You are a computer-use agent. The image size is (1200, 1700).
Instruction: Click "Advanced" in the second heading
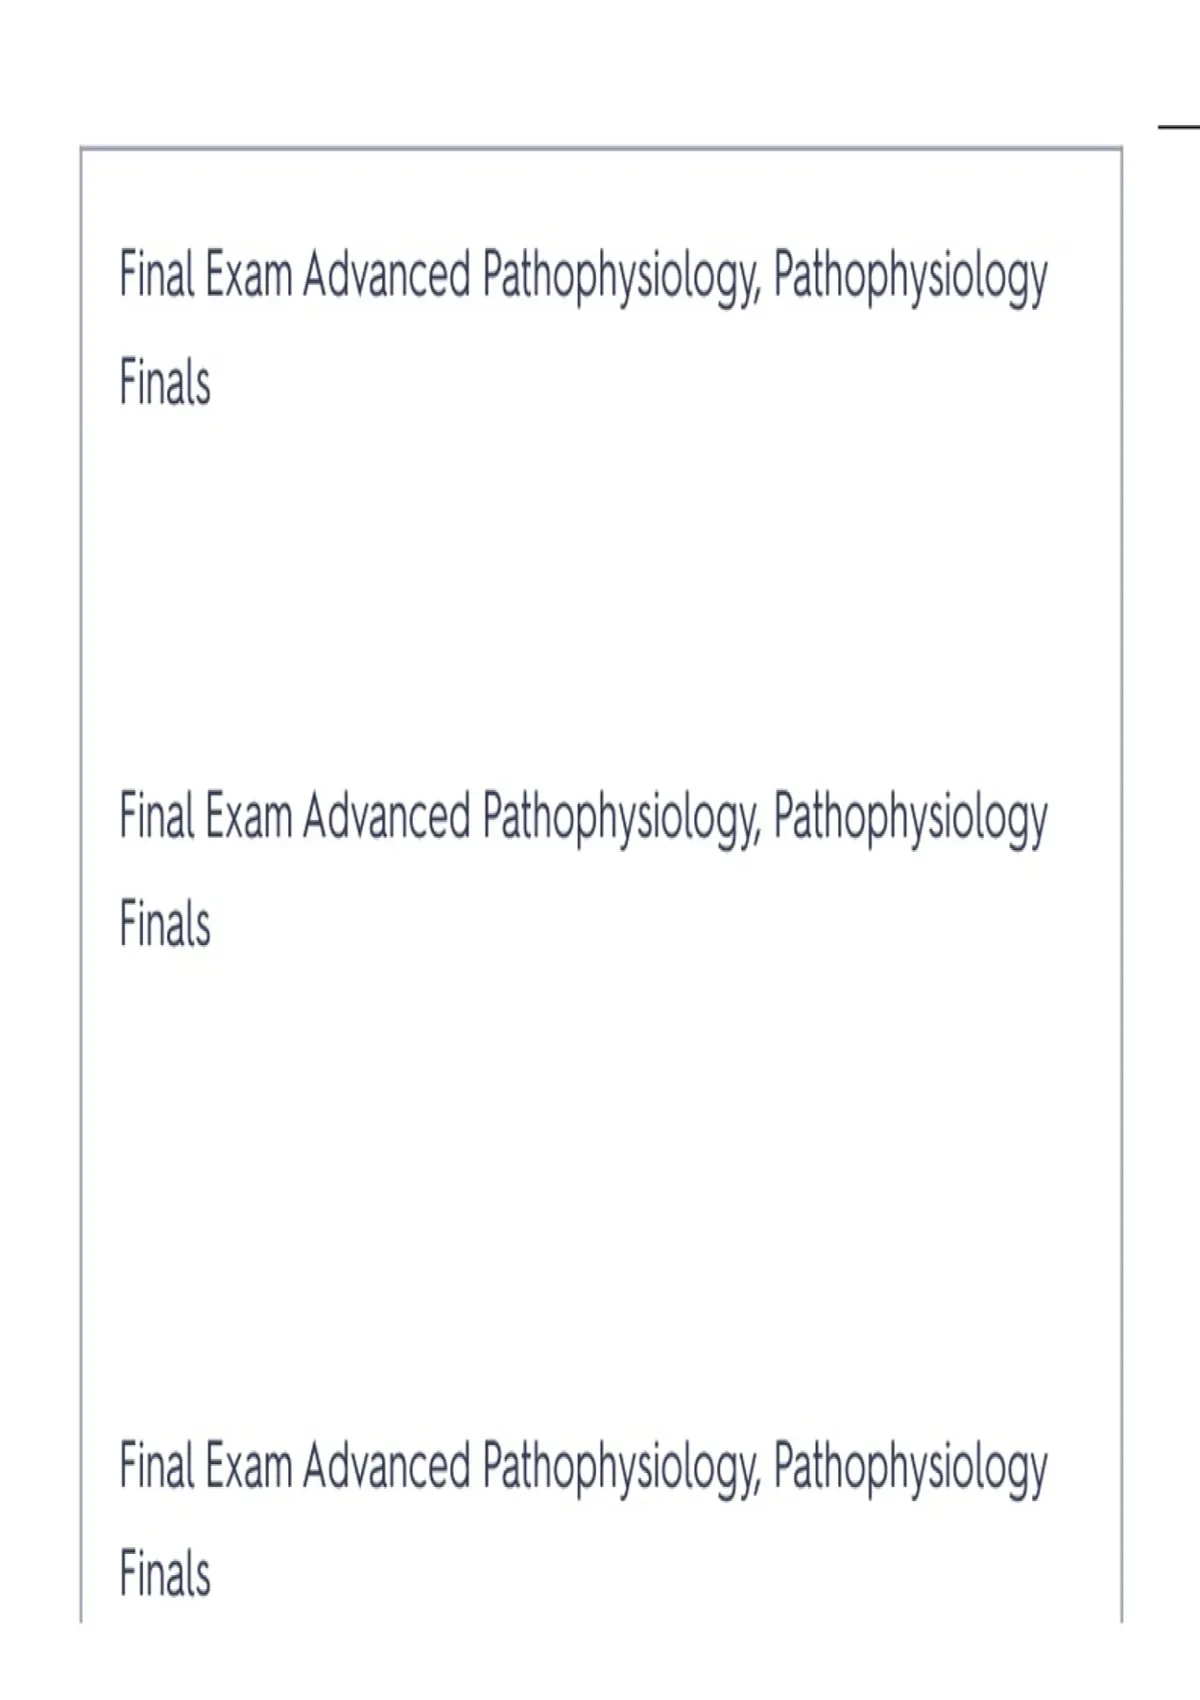tap(386, 816)
